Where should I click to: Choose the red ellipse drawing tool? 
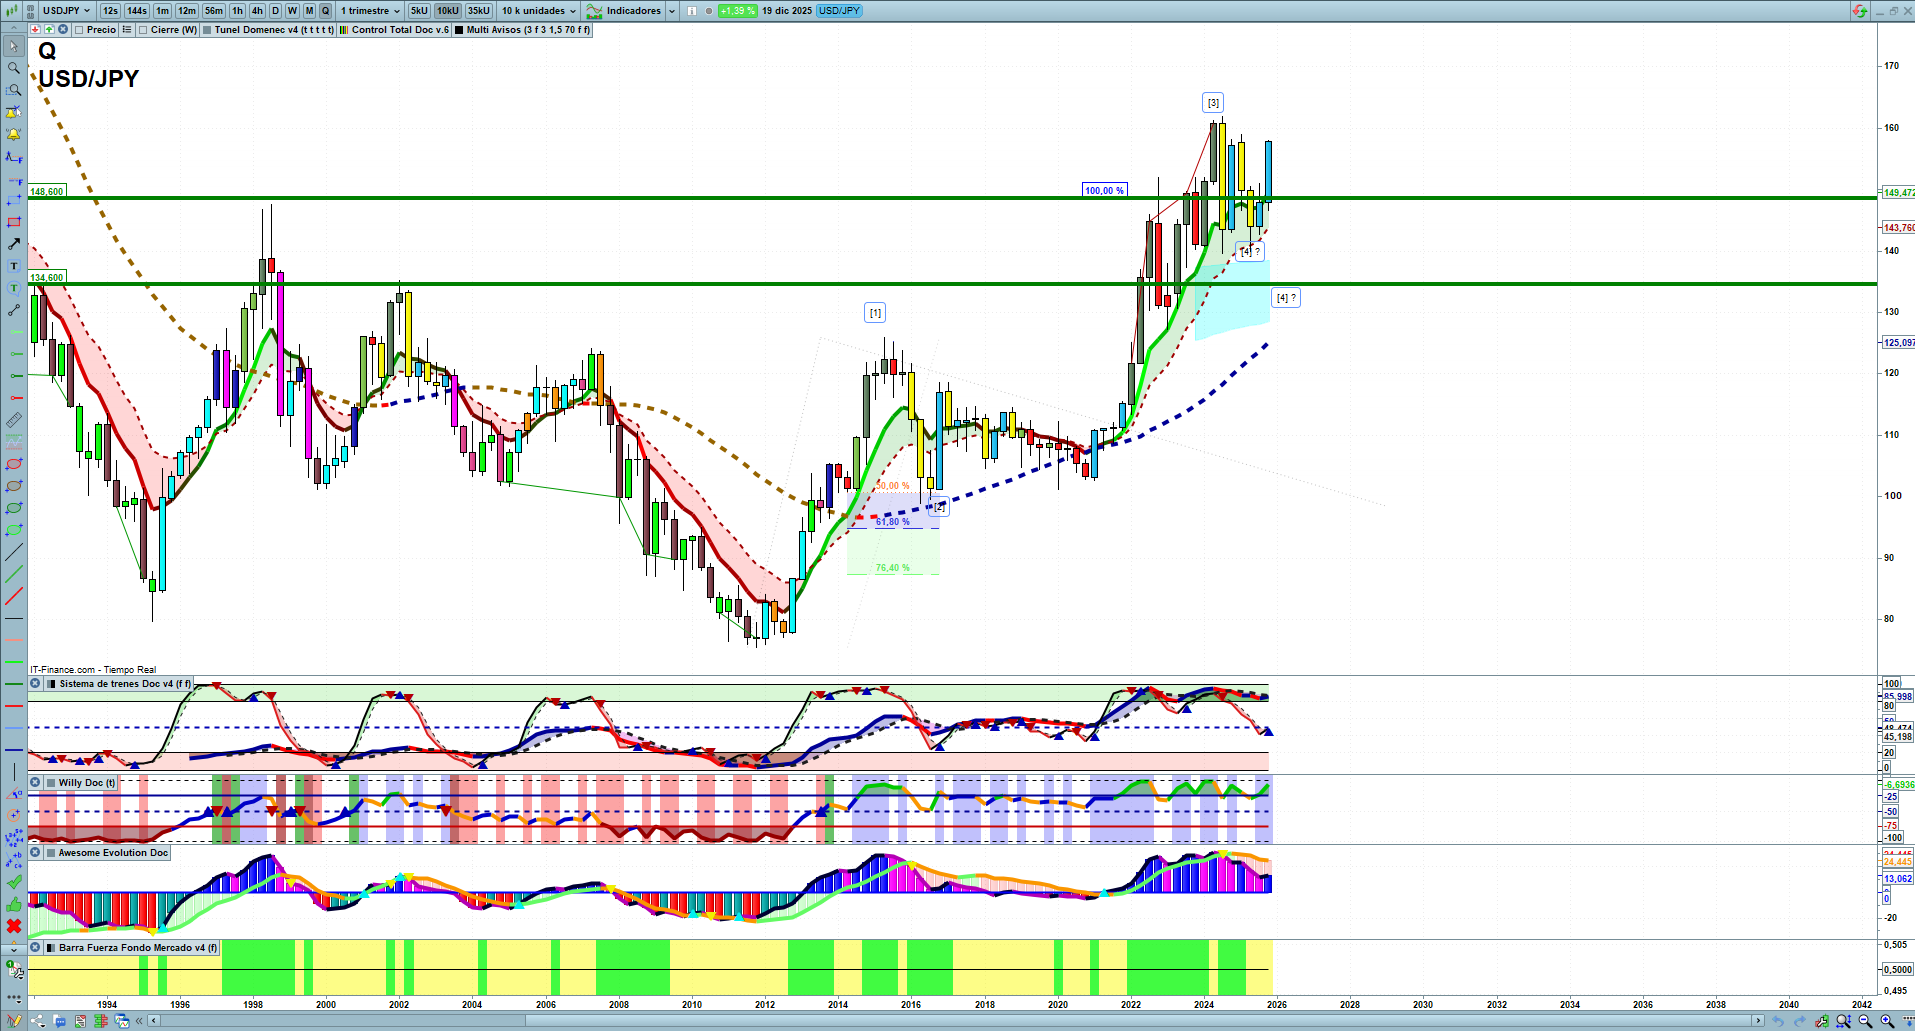(x=14, y=464)
